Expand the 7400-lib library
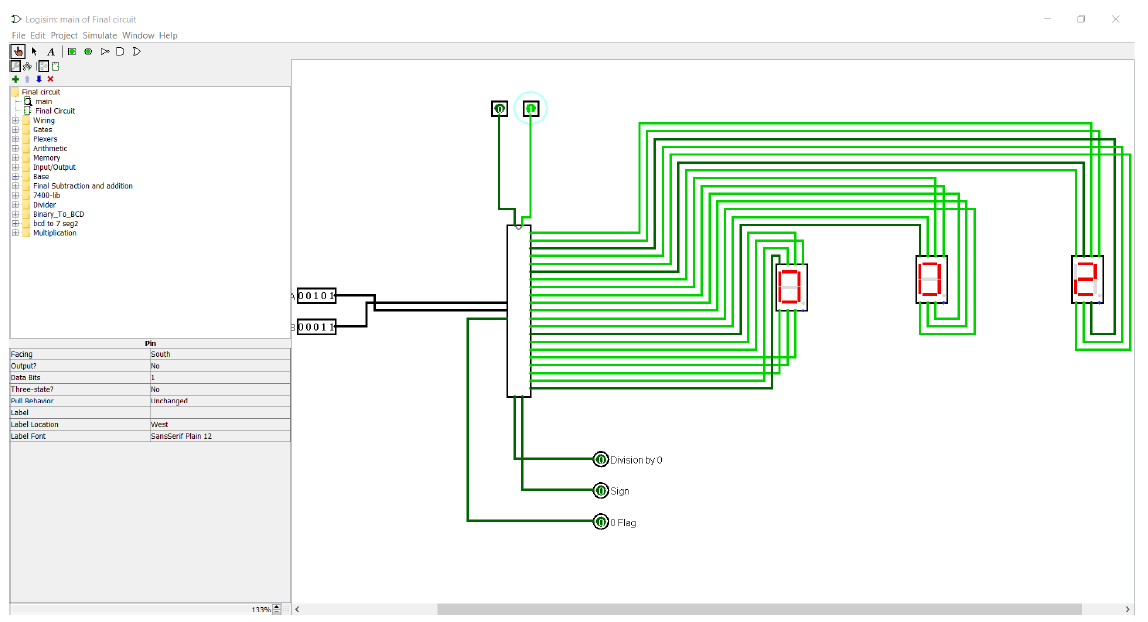 (15, 195)
